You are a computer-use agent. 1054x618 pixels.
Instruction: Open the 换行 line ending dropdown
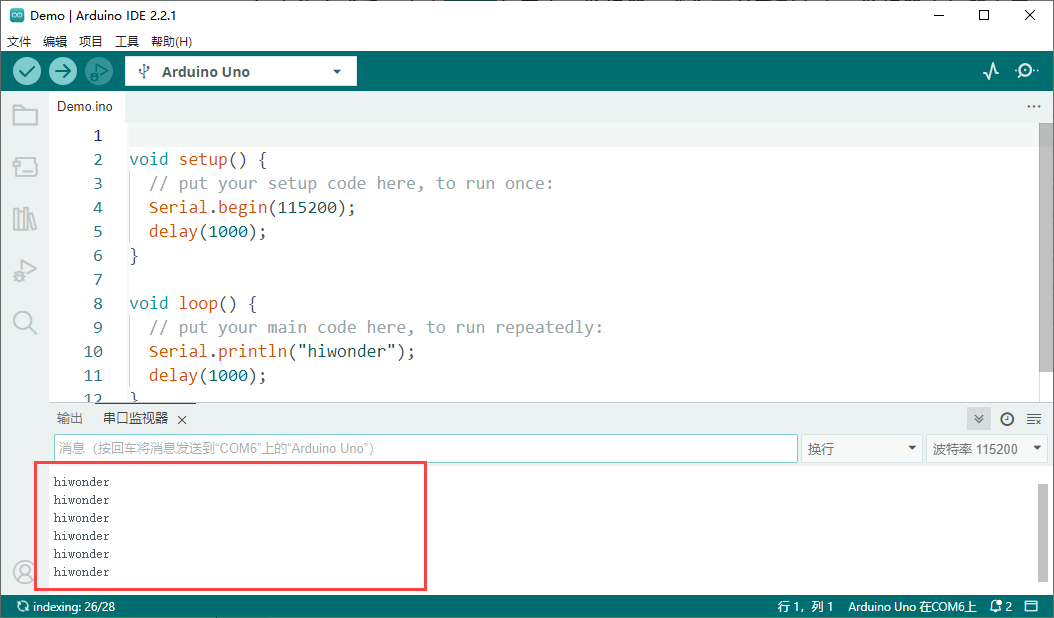[x=860, y=449]
